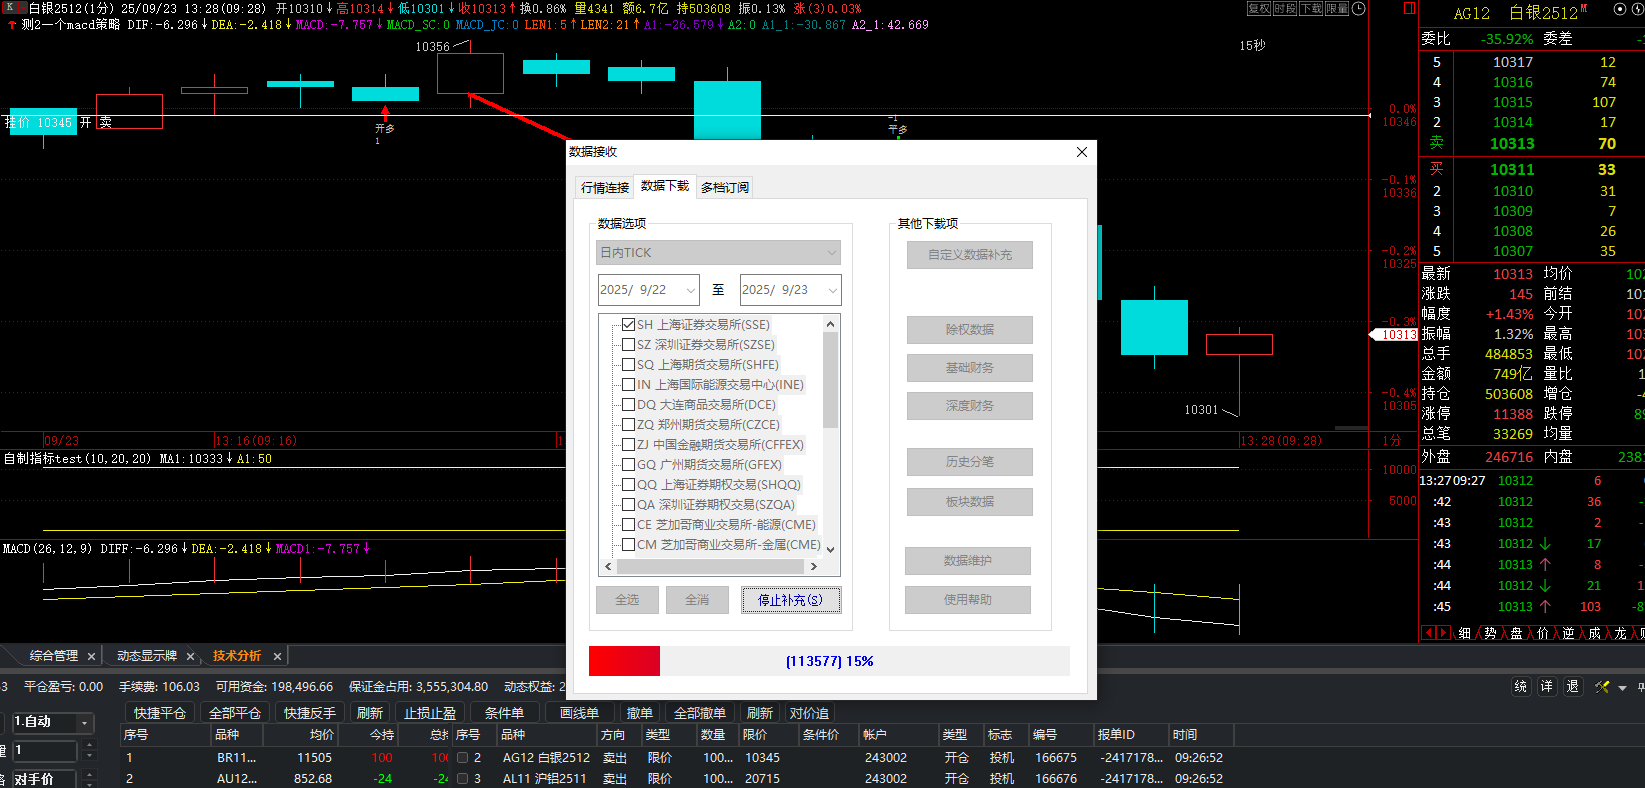The width and height of the screenshot is (1645, 788).
Task: Uncheck SH 上海证券交易所(SSE) checkbox
Action: (x=629, y=325)
